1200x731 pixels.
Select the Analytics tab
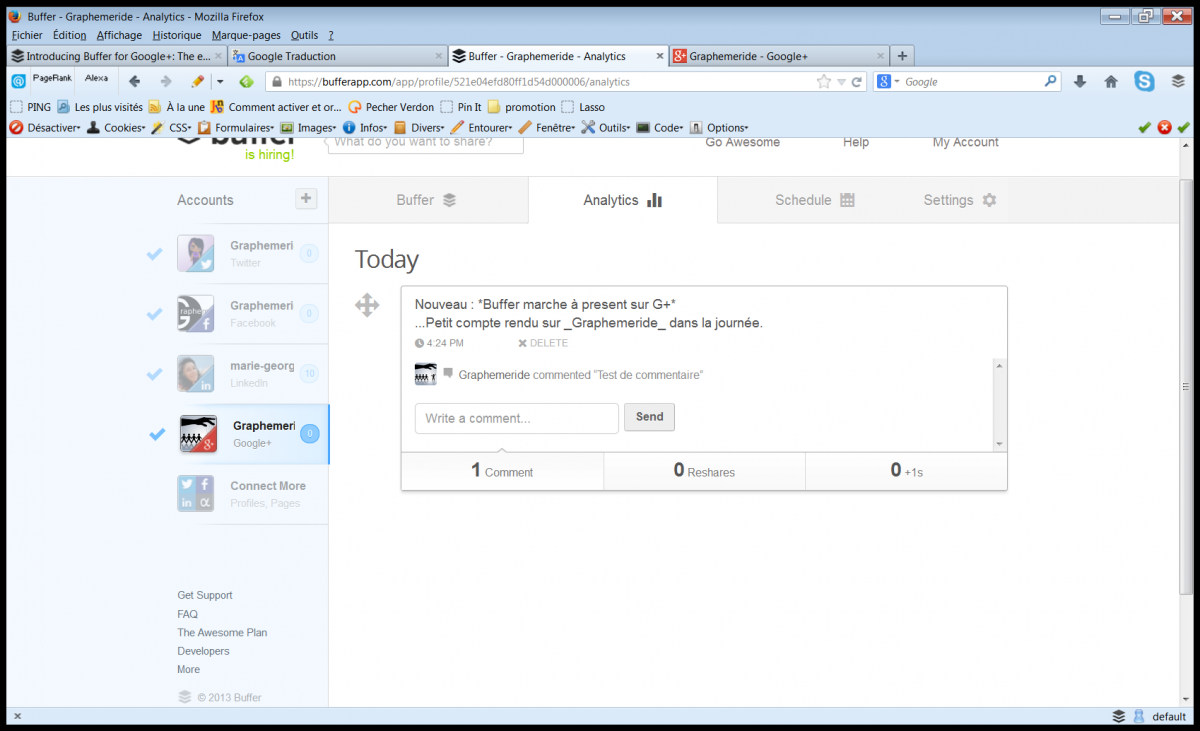point(622,200)
